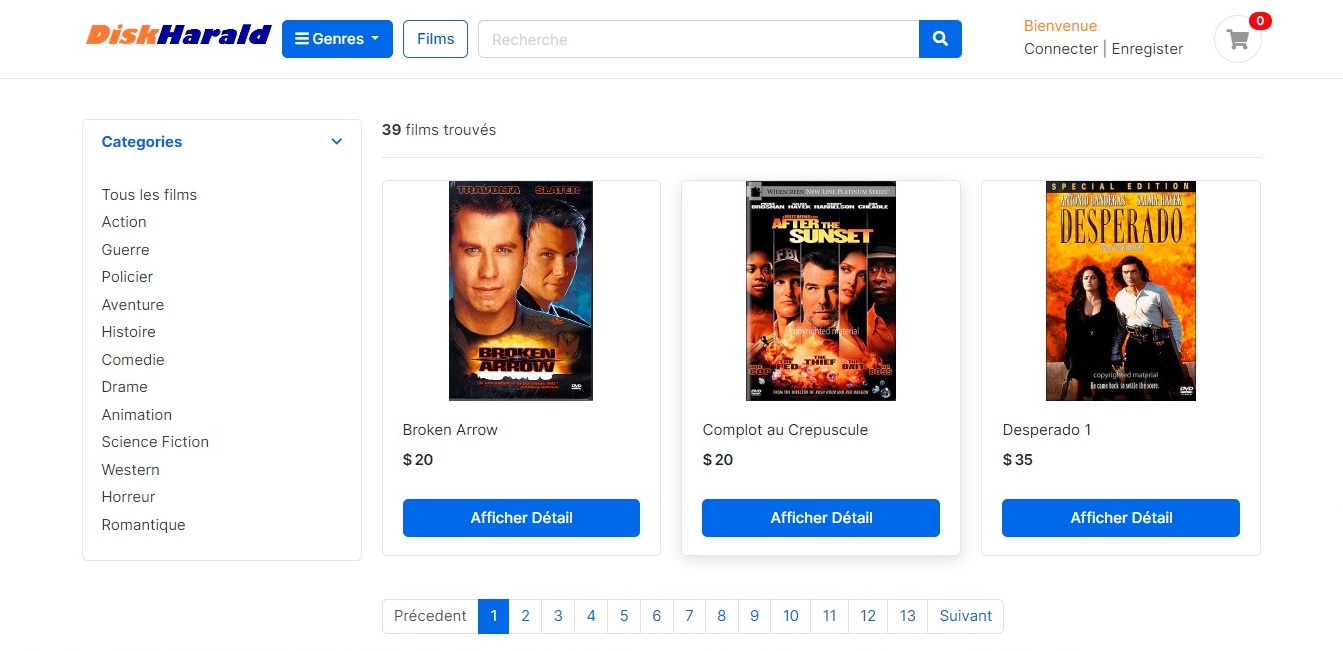This screenshot has width=1343, height=651.
Task: Click Afficher Détail for Broken Arrow
Action: [521, 518]
